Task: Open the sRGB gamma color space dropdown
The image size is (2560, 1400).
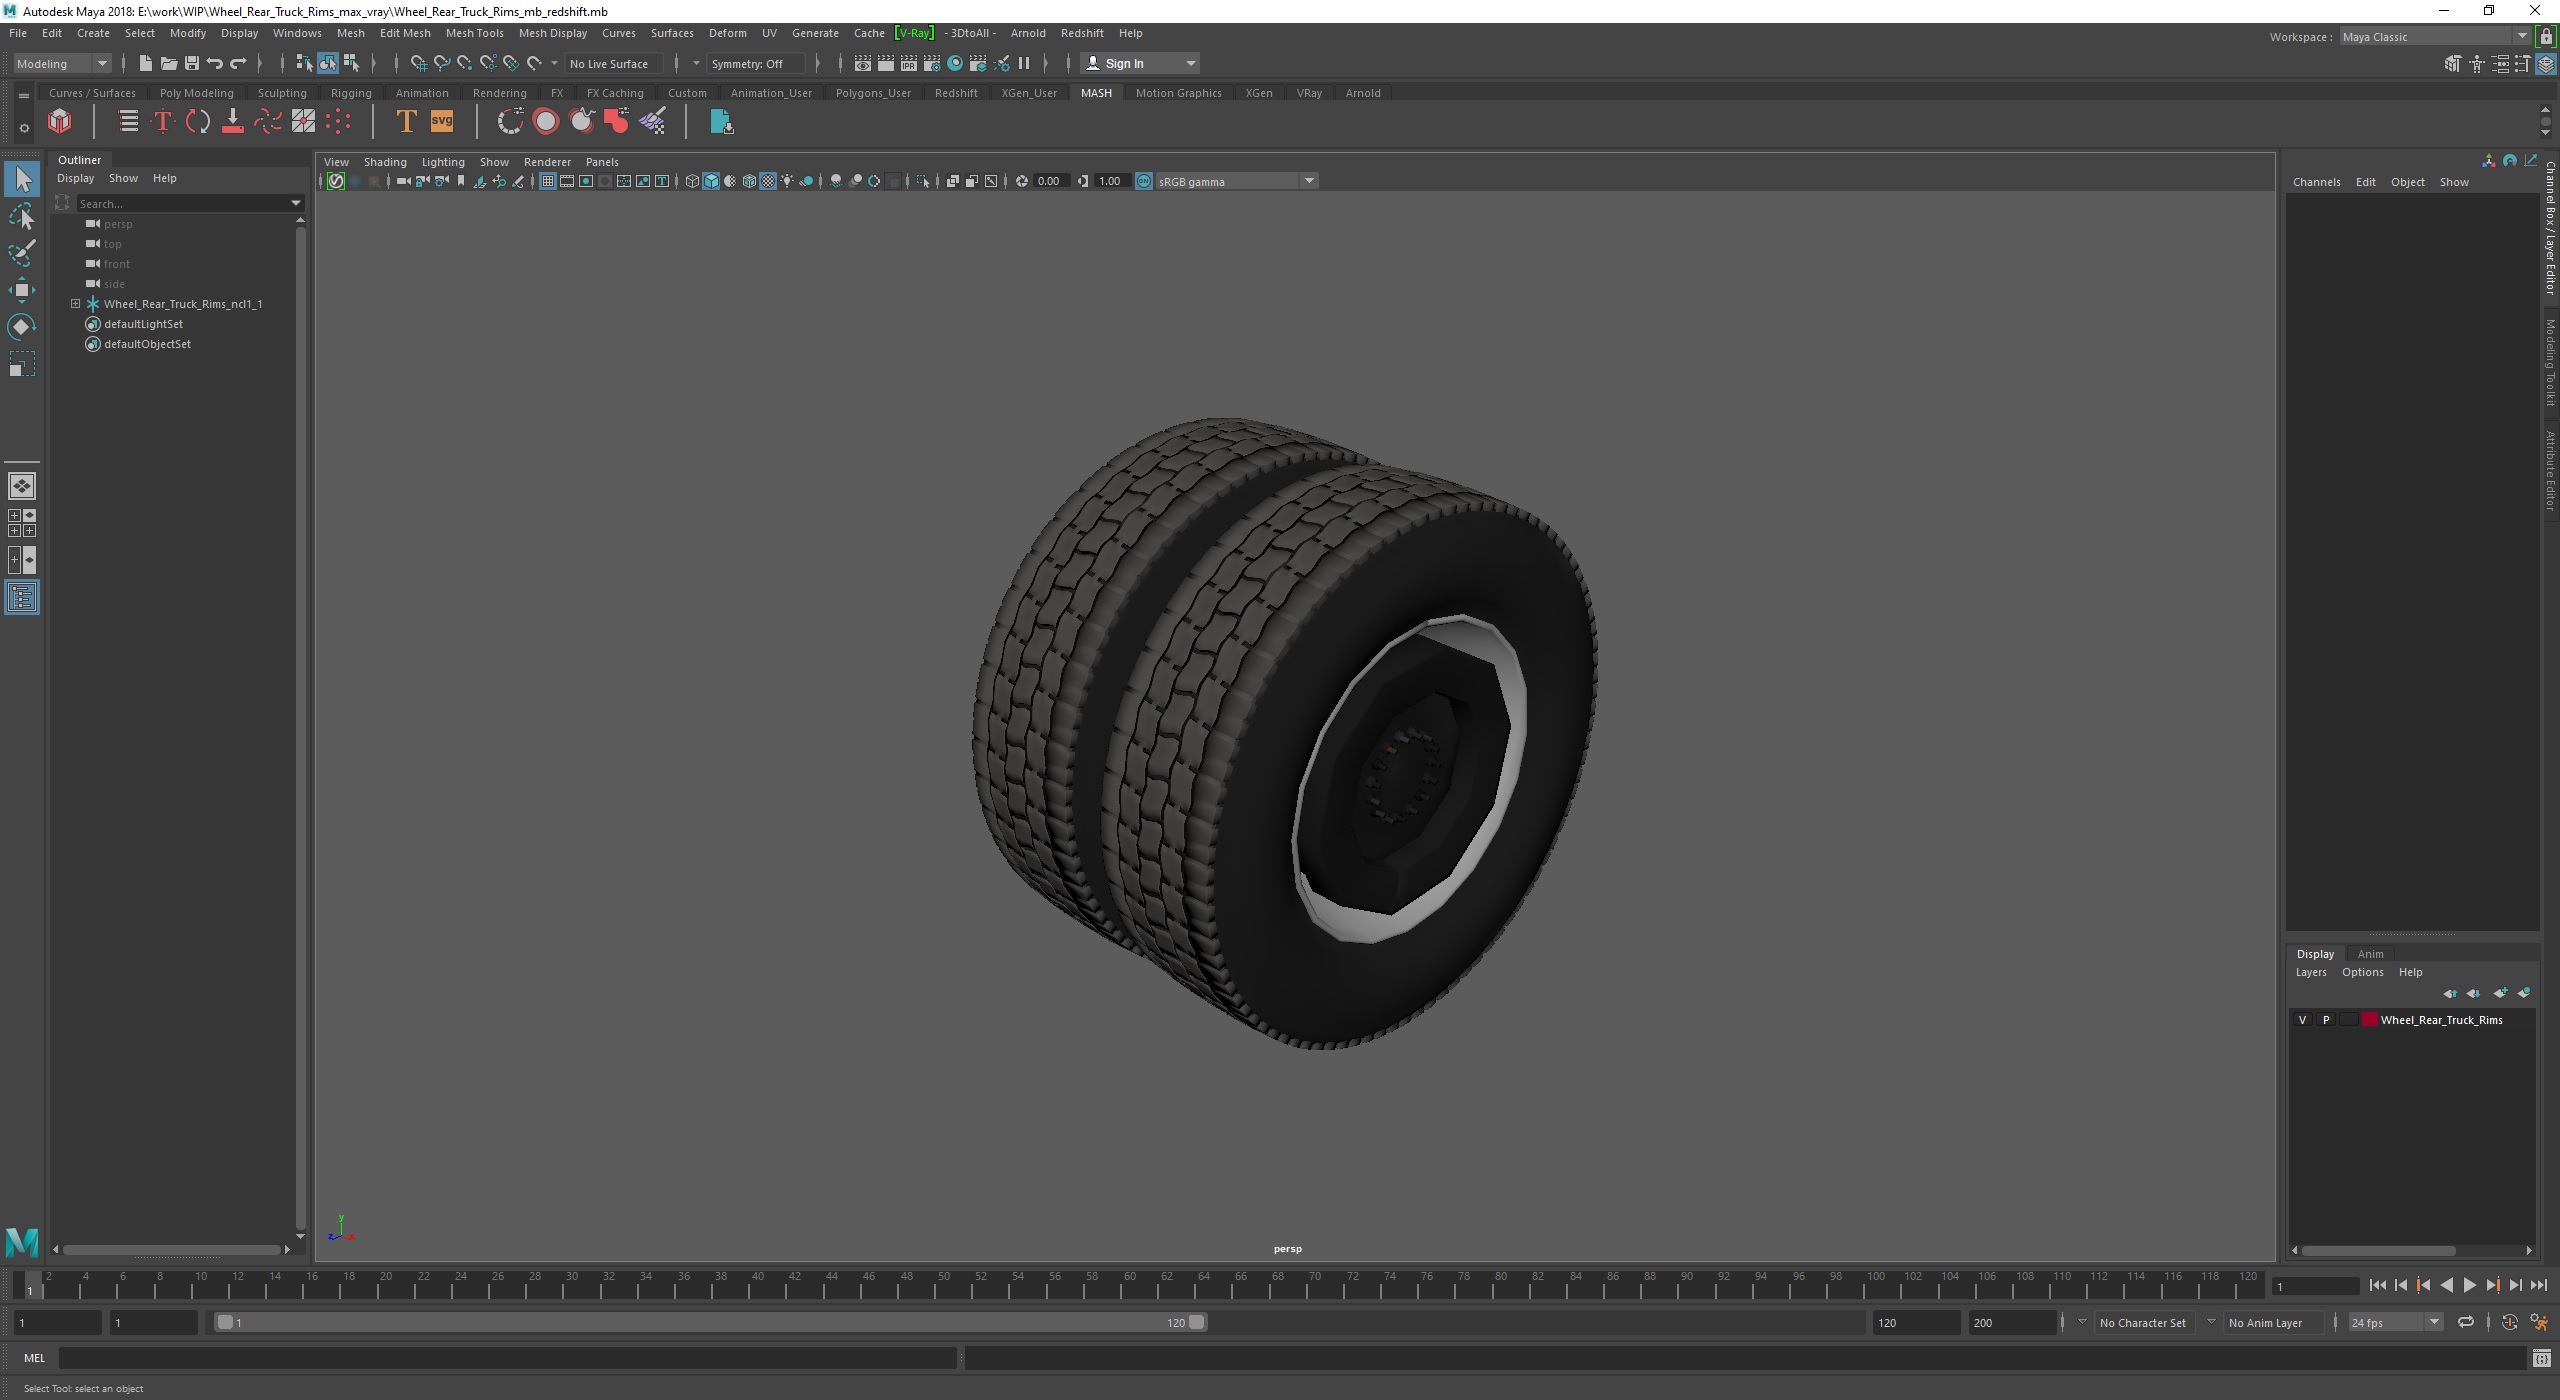Action: (1308, 181)
